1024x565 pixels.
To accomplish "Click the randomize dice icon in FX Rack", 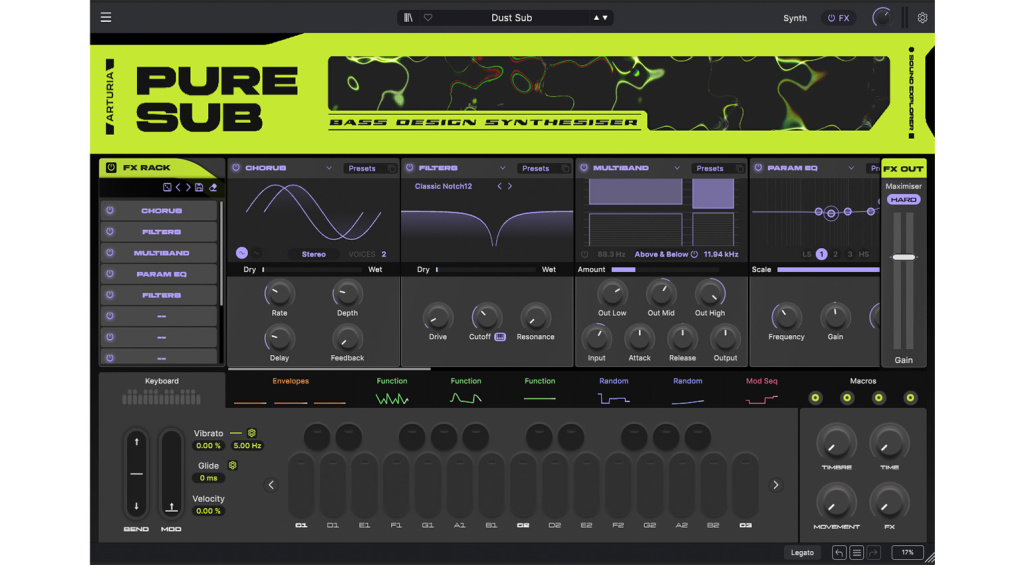I will coord(167,187).
